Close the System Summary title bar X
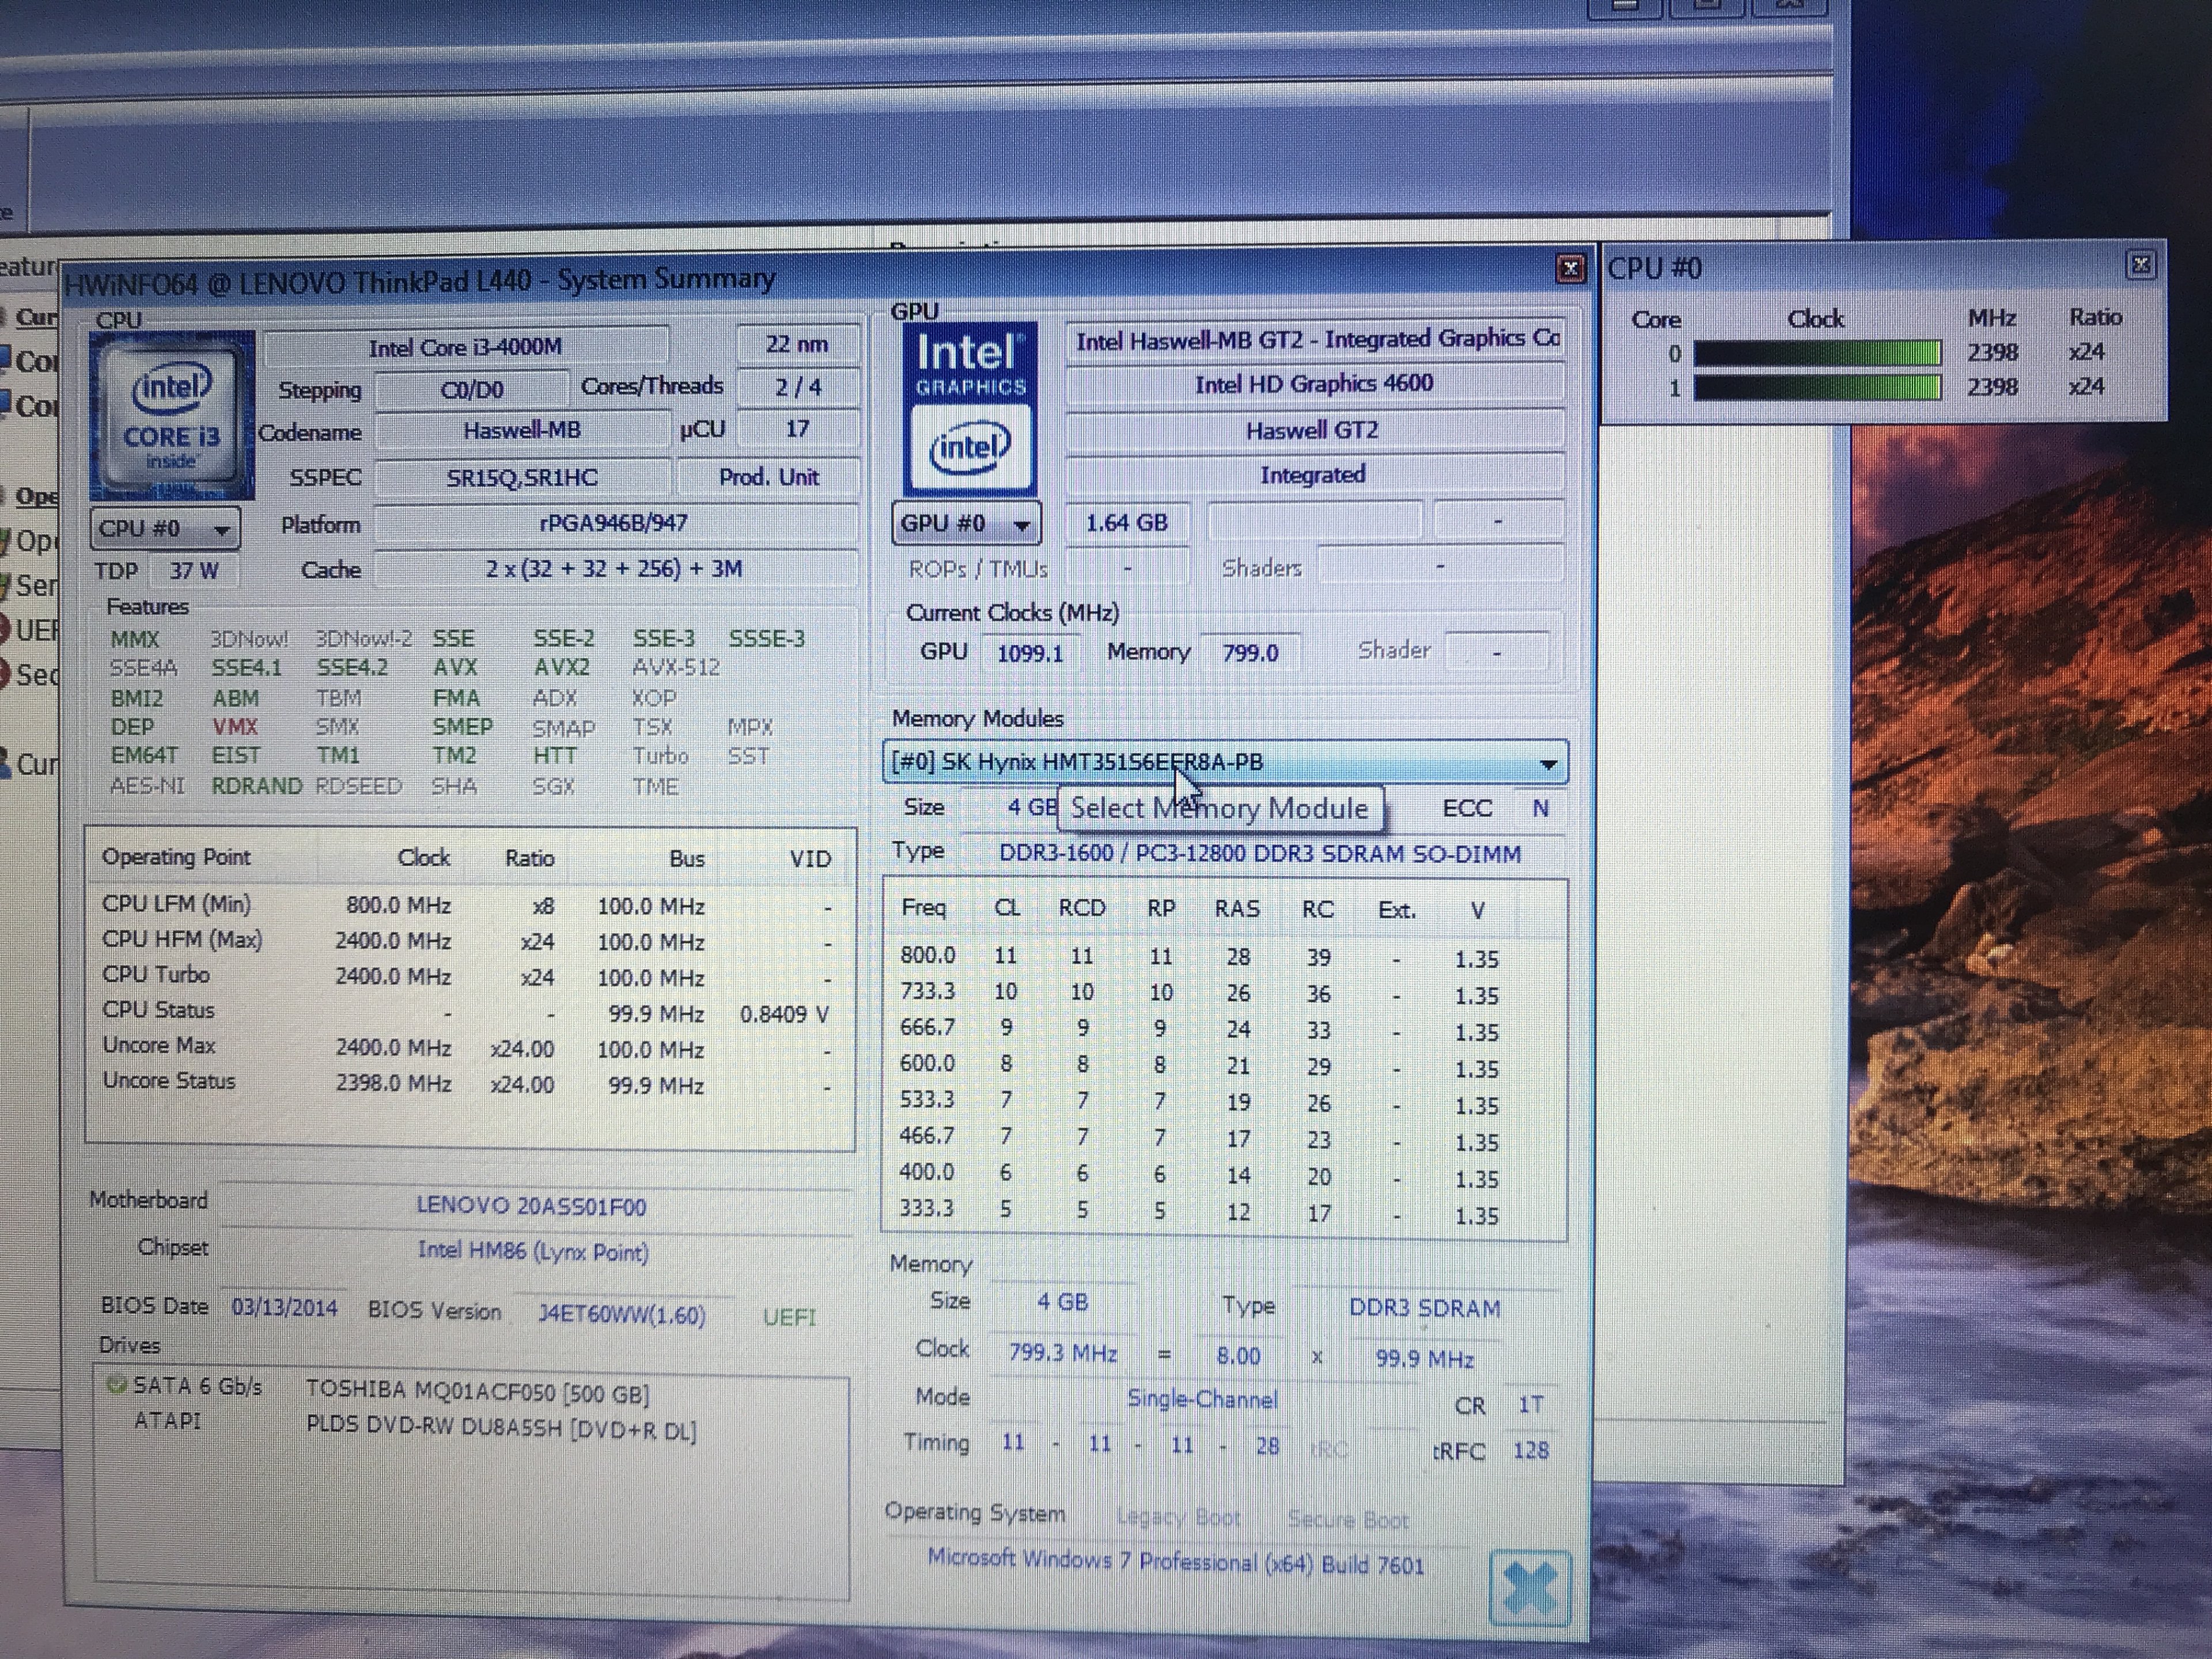Viewport: 2212px width, 1659px height. pos(1570,268)
